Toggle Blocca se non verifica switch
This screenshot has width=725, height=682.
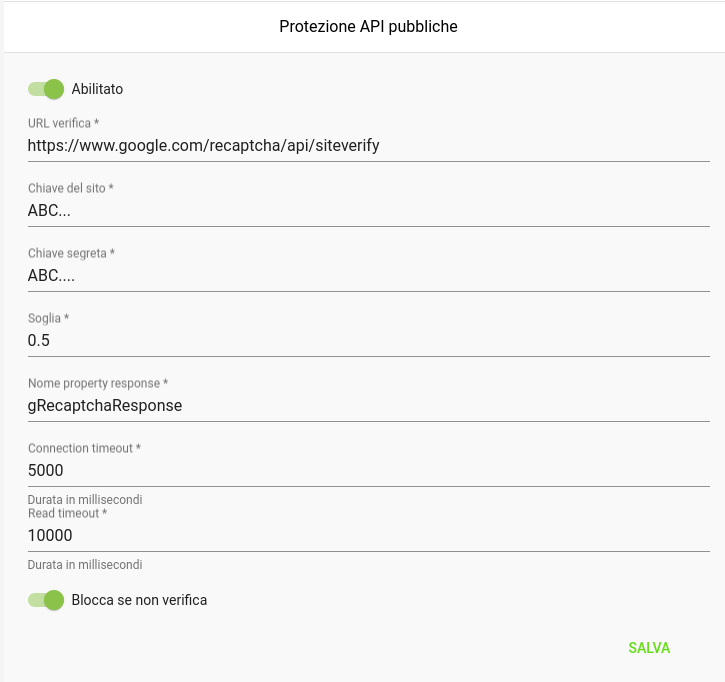click(46, 600)
